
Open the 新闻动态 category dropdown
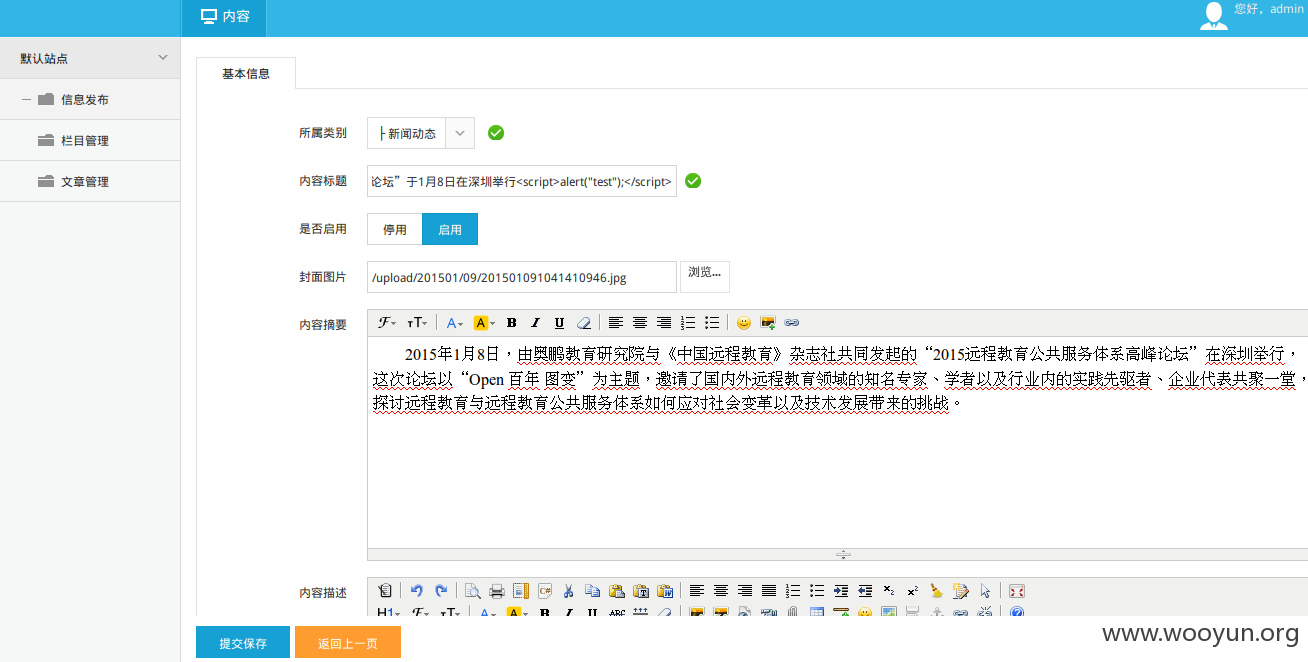pos(420,133)
